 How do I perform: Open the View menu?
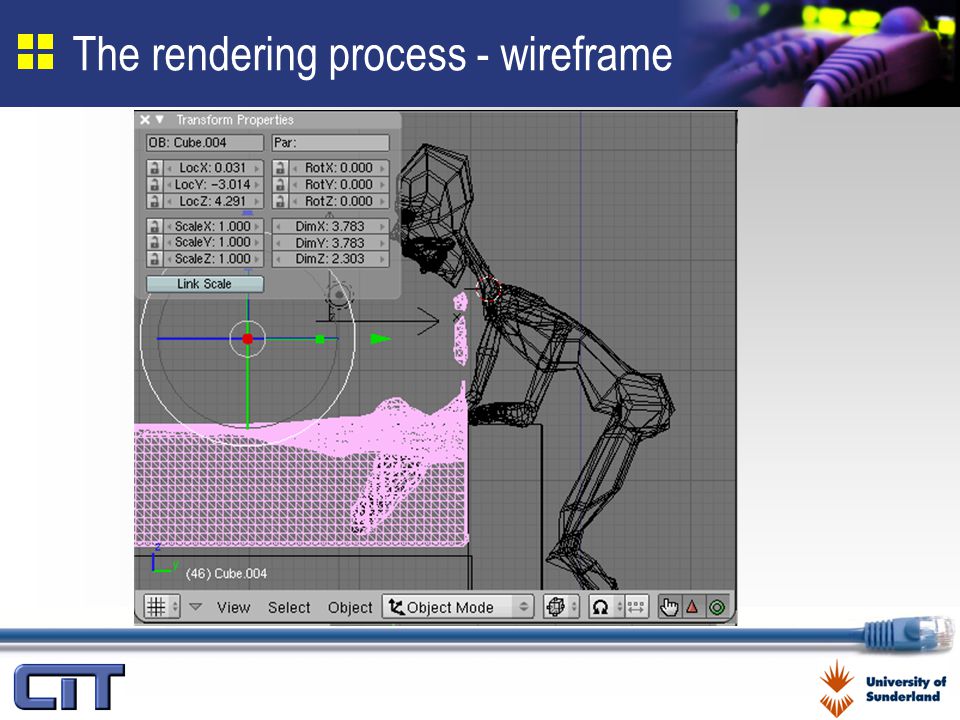233,607
